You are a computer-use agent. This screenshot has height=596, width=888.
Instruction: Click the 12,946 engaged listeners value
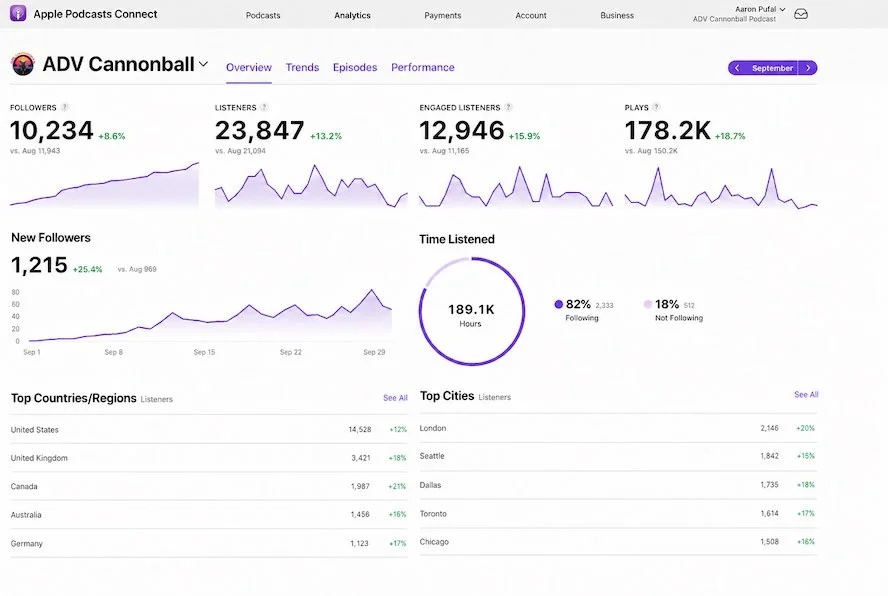pyautogui.click(x=462, y=131)
